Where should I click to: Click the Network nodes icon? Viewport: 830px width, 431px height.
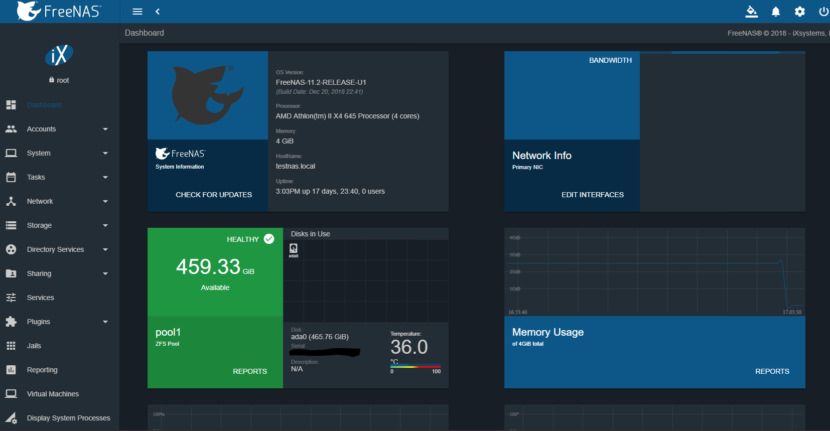[11, 201]
